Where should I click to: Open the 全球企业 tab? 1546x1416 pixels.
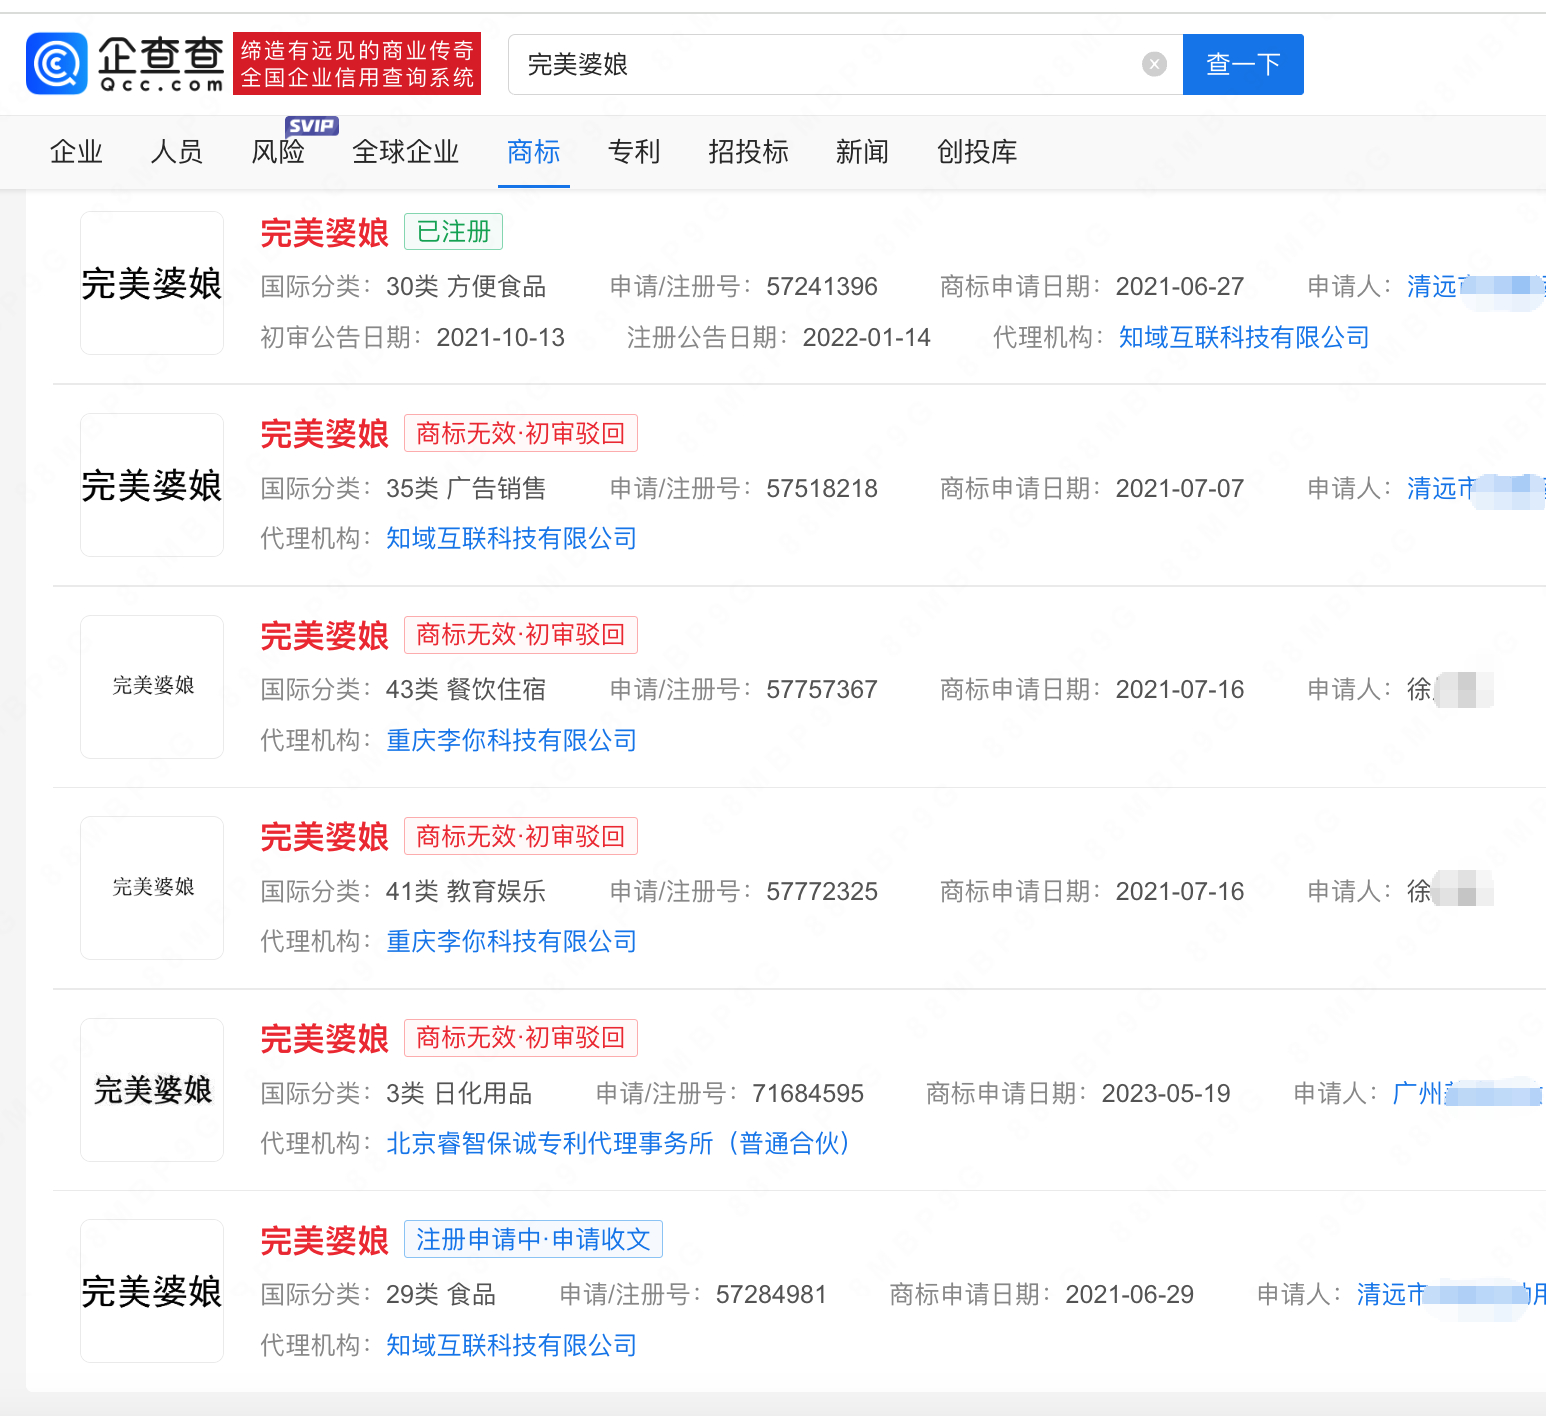(406, 152)
